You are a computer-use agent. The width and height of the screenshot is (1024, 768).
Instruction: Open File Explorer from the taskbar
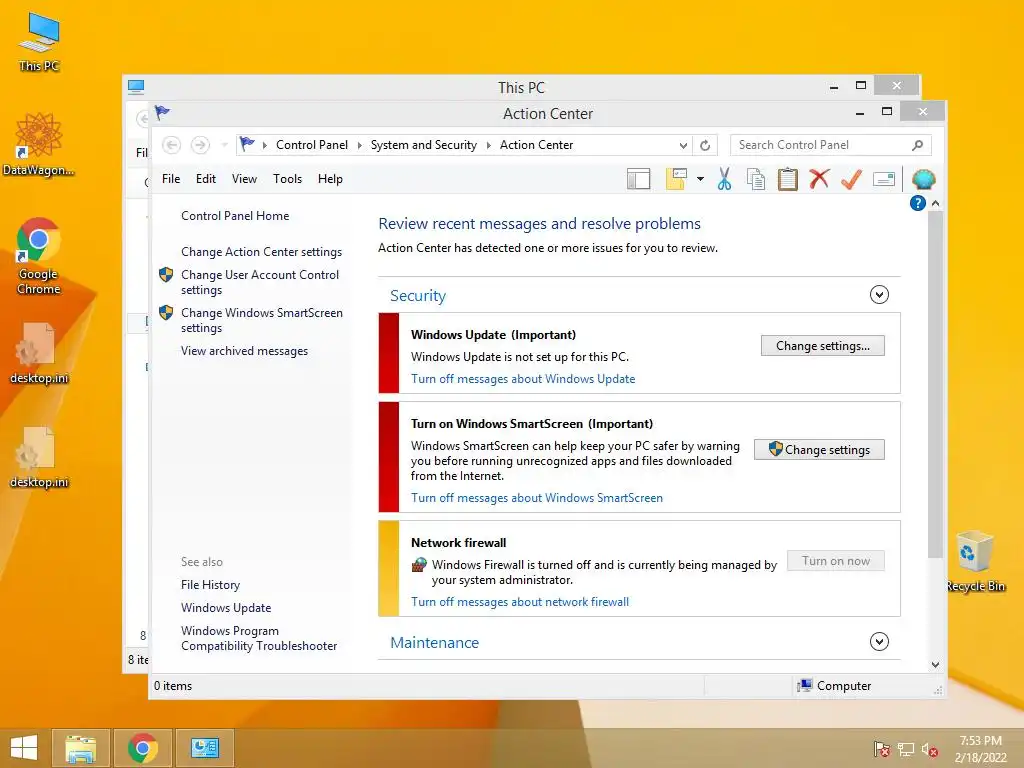coord(80,748)
